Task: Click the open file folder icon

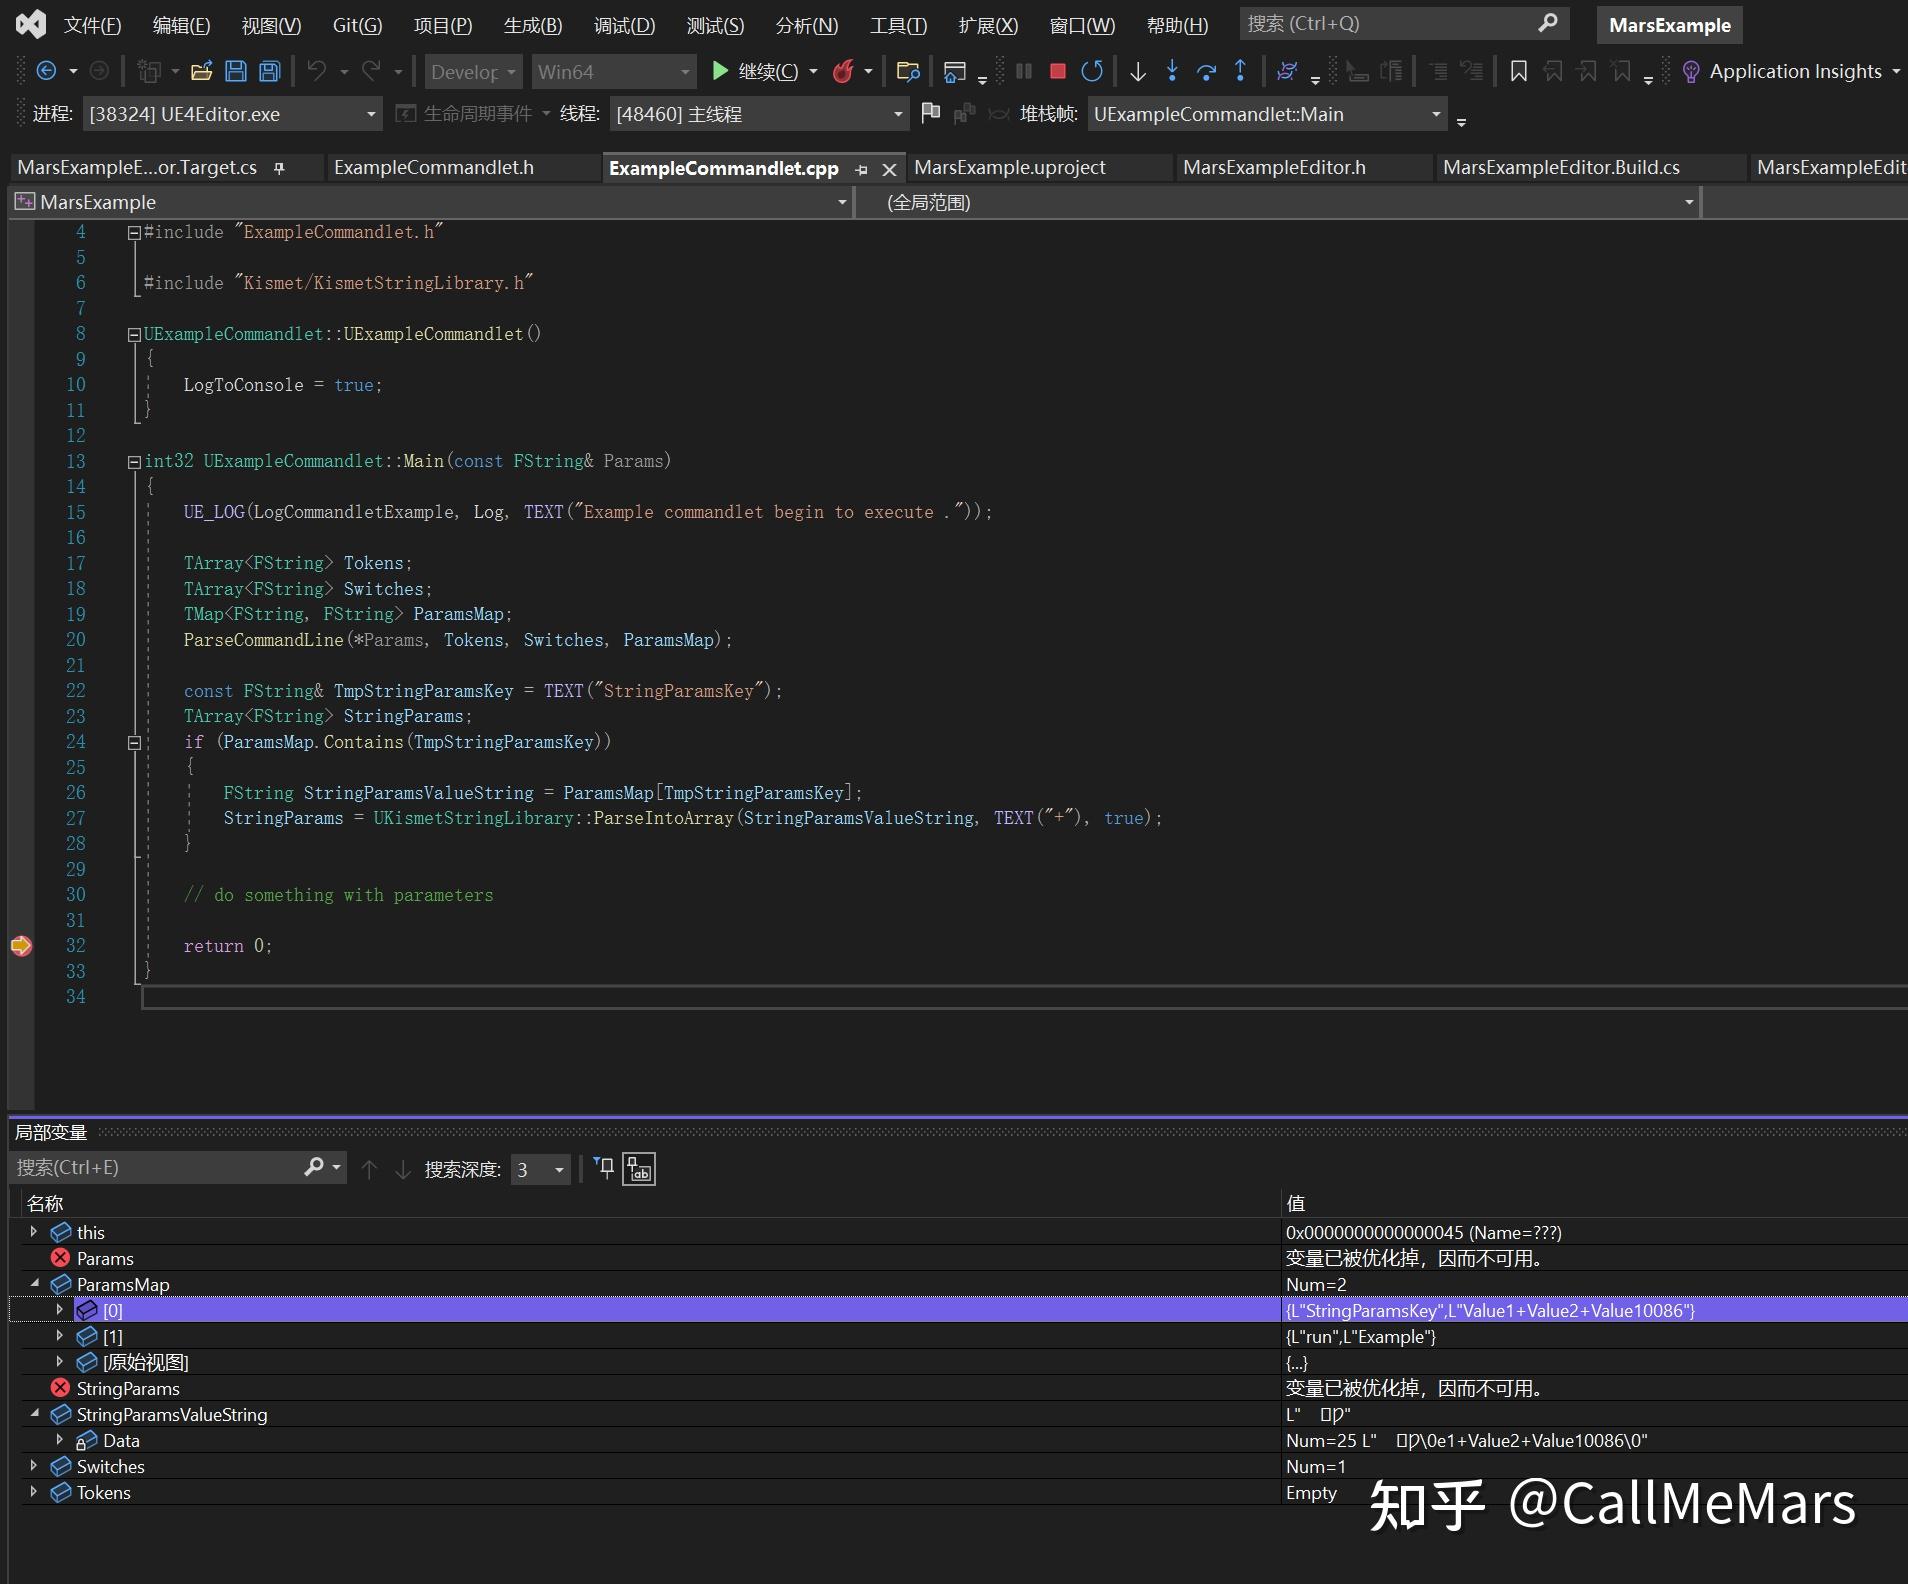Action: pos(202,71)
